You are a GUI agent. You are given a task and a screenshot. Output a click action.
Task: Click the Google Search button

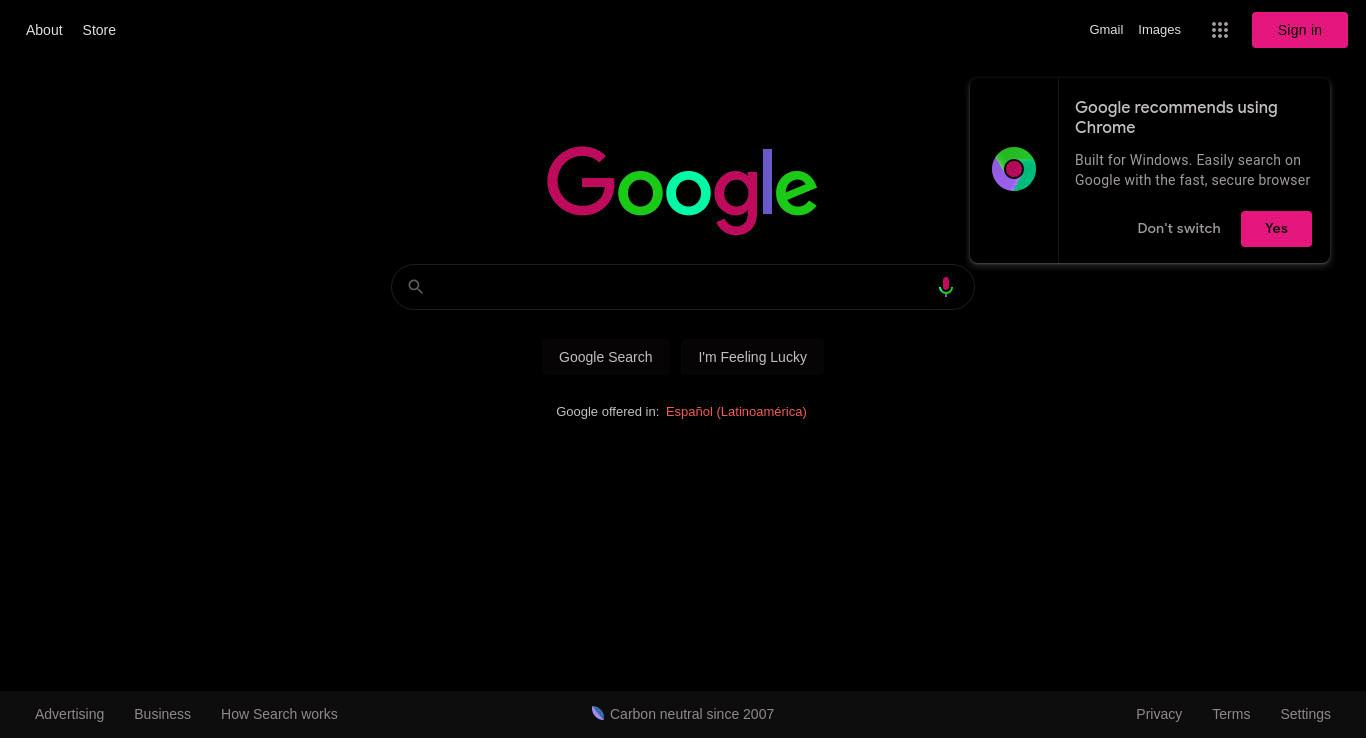605,357
